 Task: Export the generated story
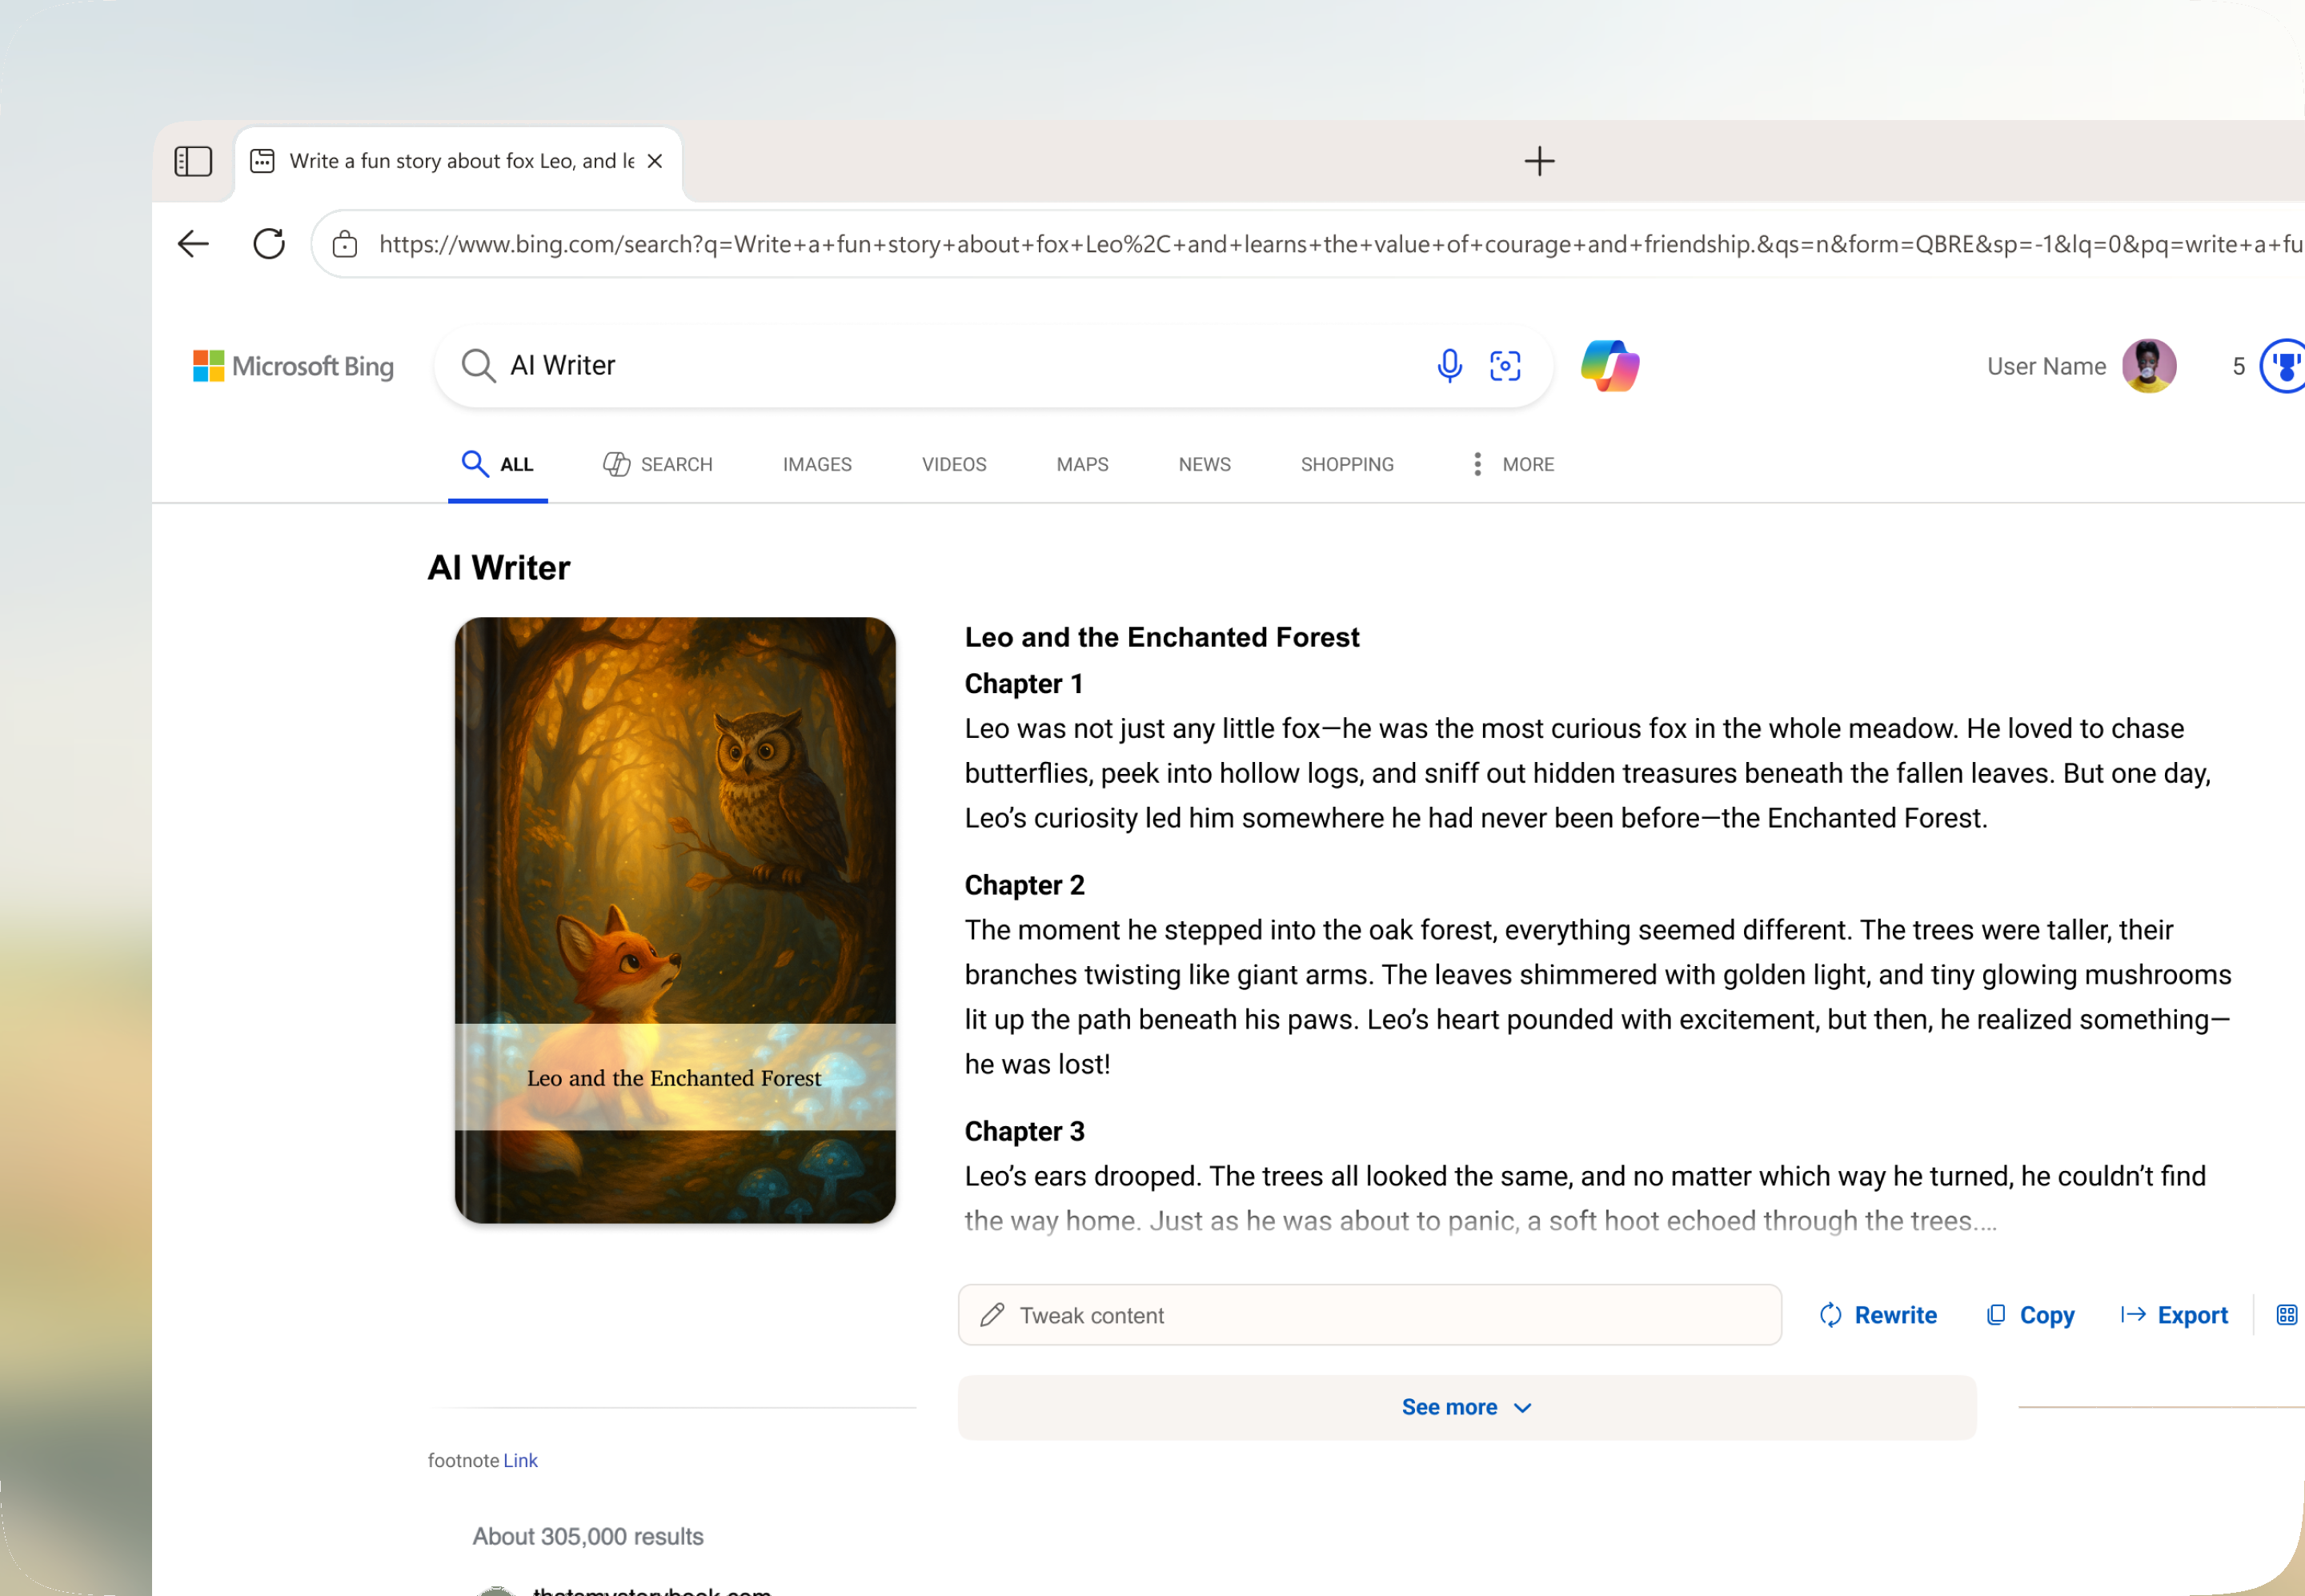[2175, 1315]
